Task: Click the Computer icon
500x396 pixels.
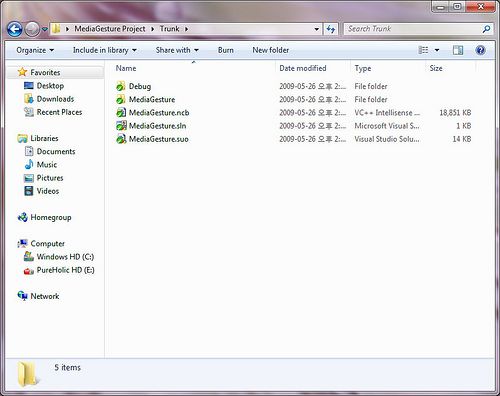Action: (x=22, y=244)
